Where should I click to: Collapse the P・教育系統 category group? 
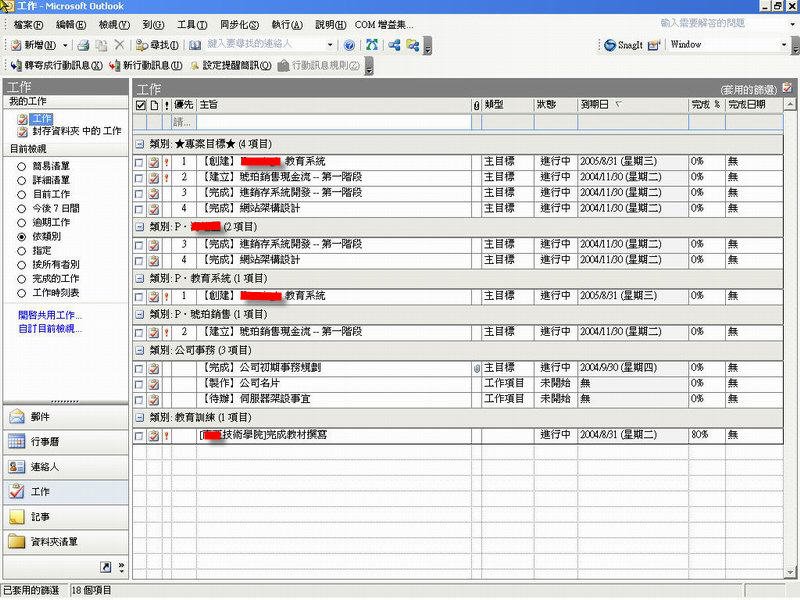pyautogui.click(x=139, y=279)
